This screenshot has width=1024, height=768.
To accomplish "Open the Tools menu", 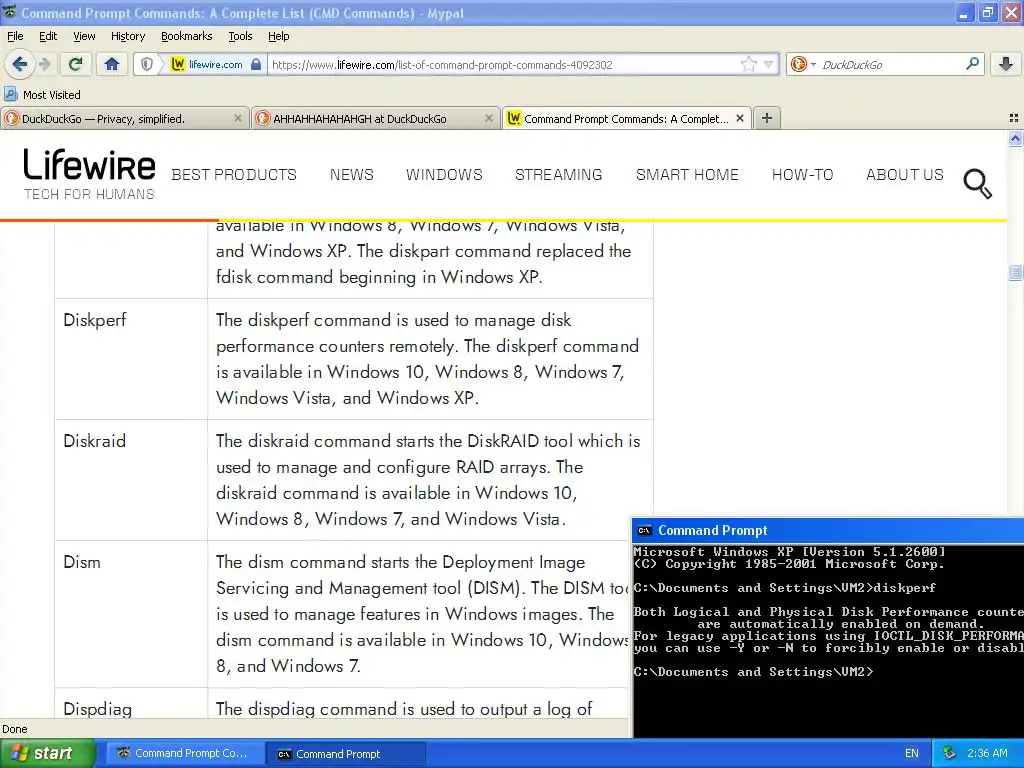I will [240, 36].
